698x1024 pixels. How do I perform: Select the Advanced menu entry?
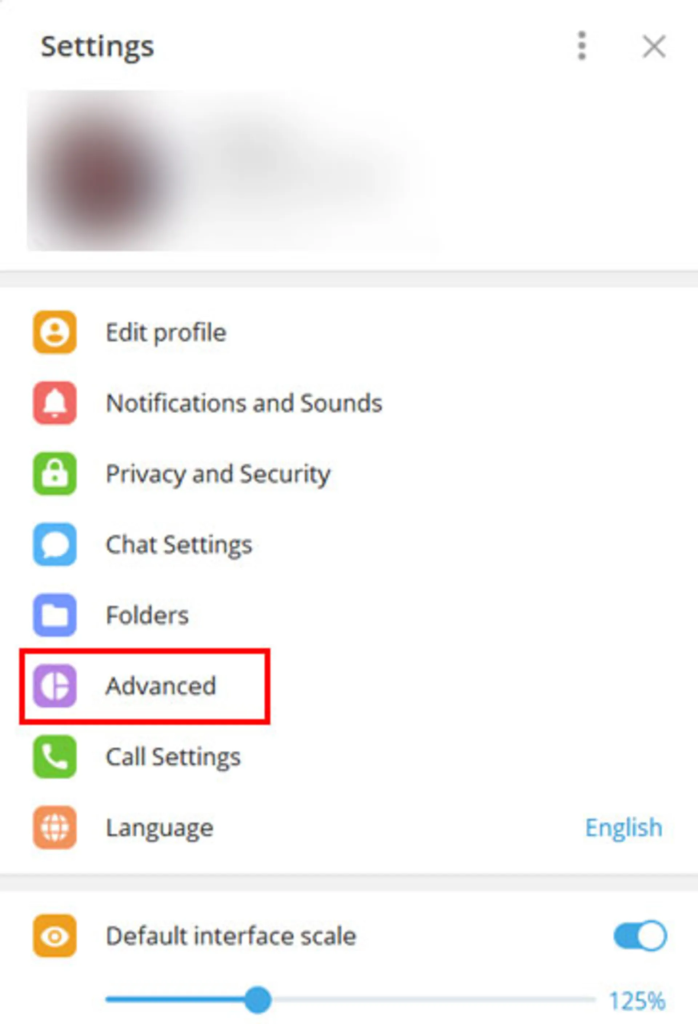point(349,686)
